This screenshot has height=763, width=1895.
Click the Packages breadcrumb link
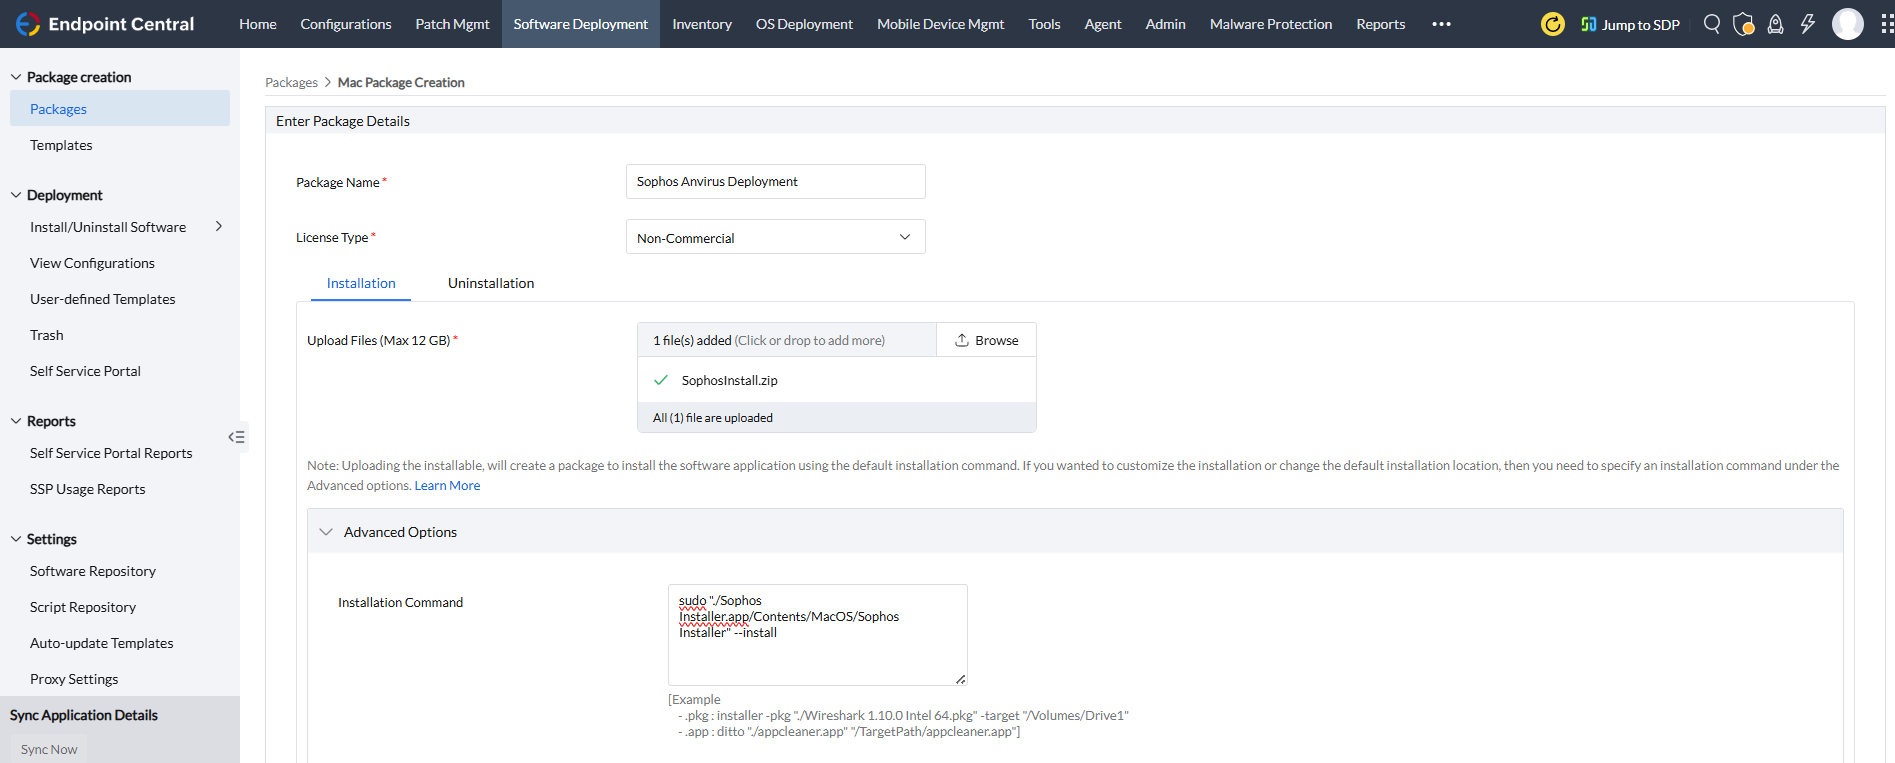coord(291,82)
